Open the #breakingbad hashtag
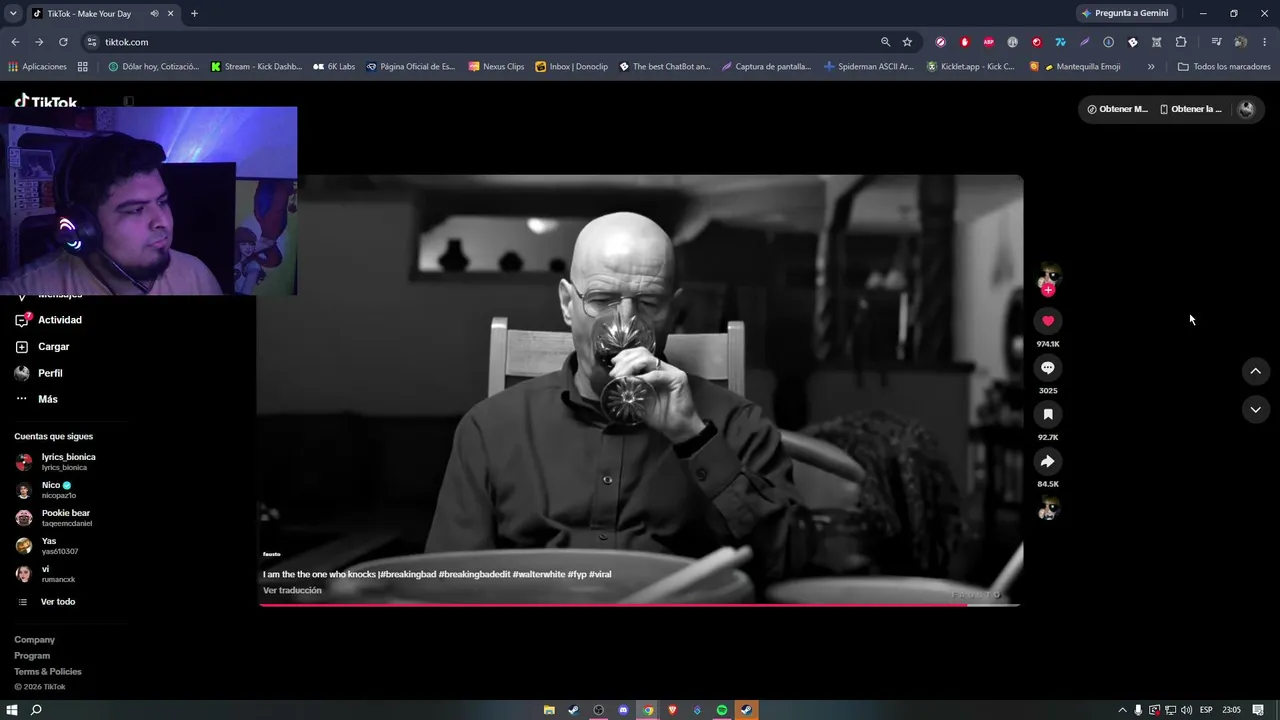 coord(407,574)
